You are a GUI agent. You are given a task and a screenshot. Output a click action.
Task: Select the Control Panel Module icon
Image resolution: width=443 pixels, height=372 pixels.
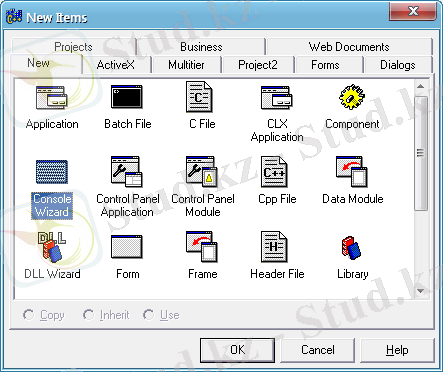pos(202,172)
